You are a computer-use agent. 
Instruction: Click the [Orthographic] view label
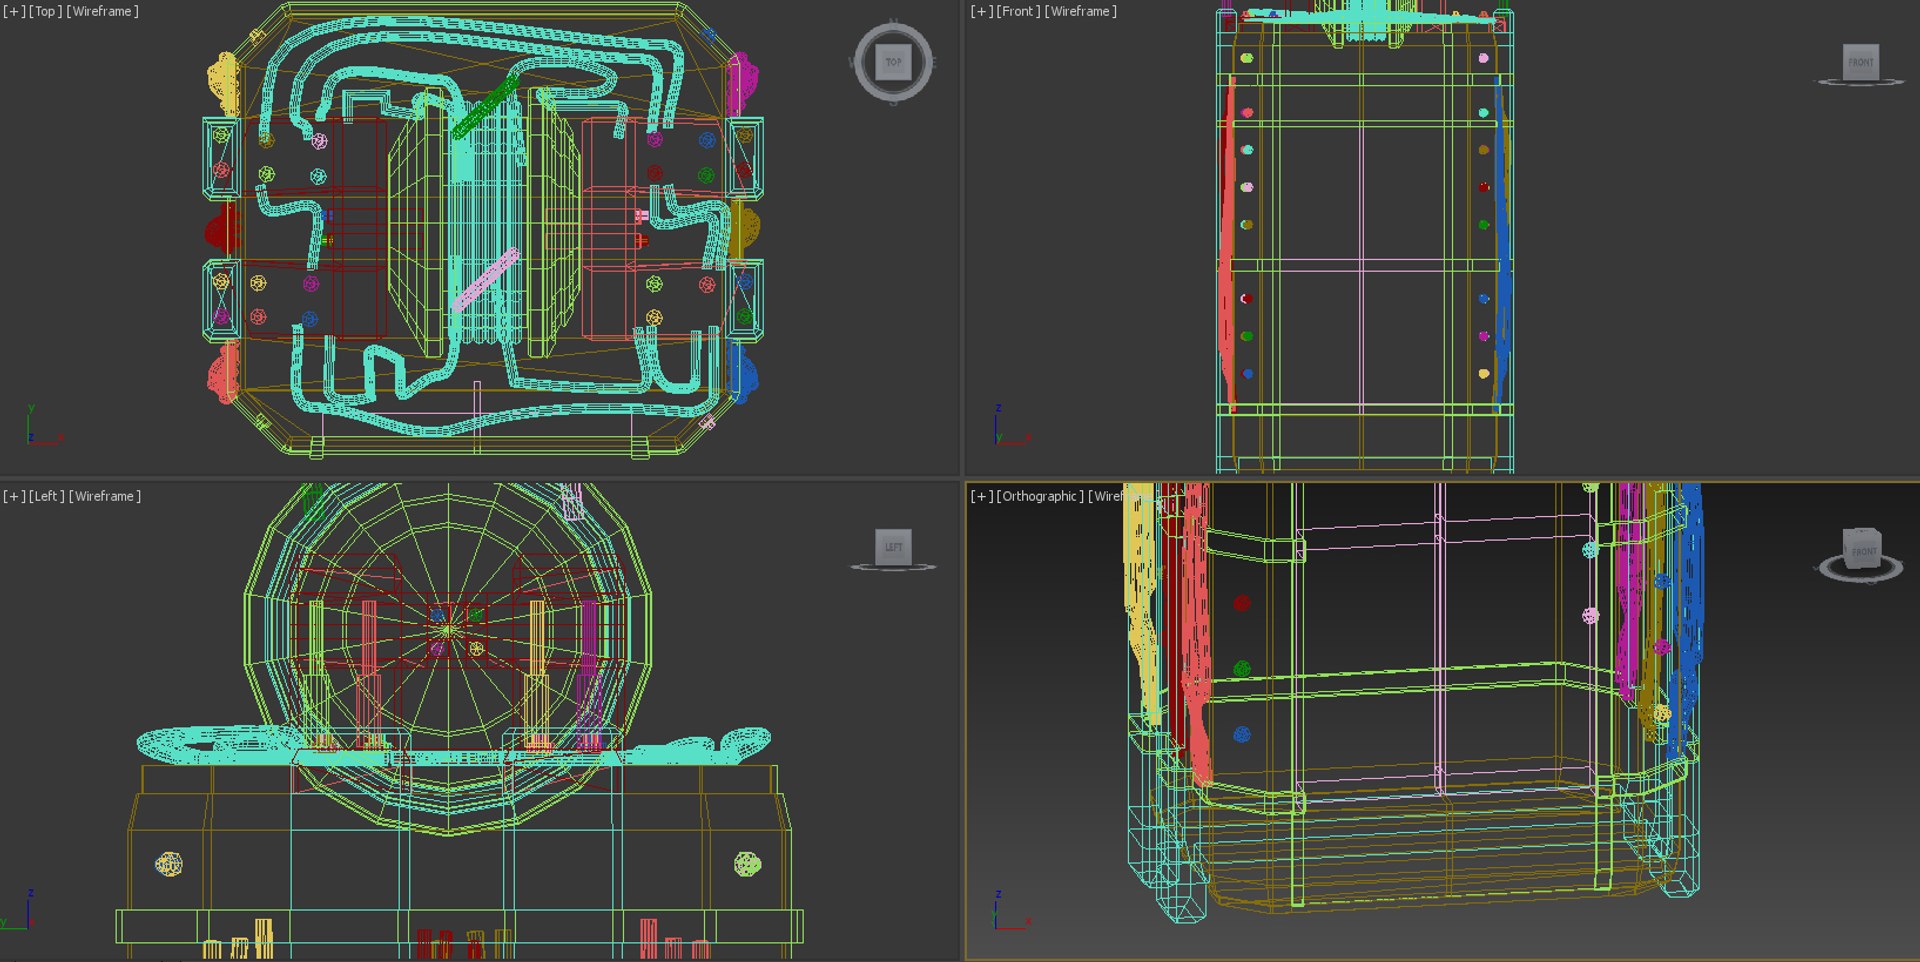click(x=1040, y=496)
